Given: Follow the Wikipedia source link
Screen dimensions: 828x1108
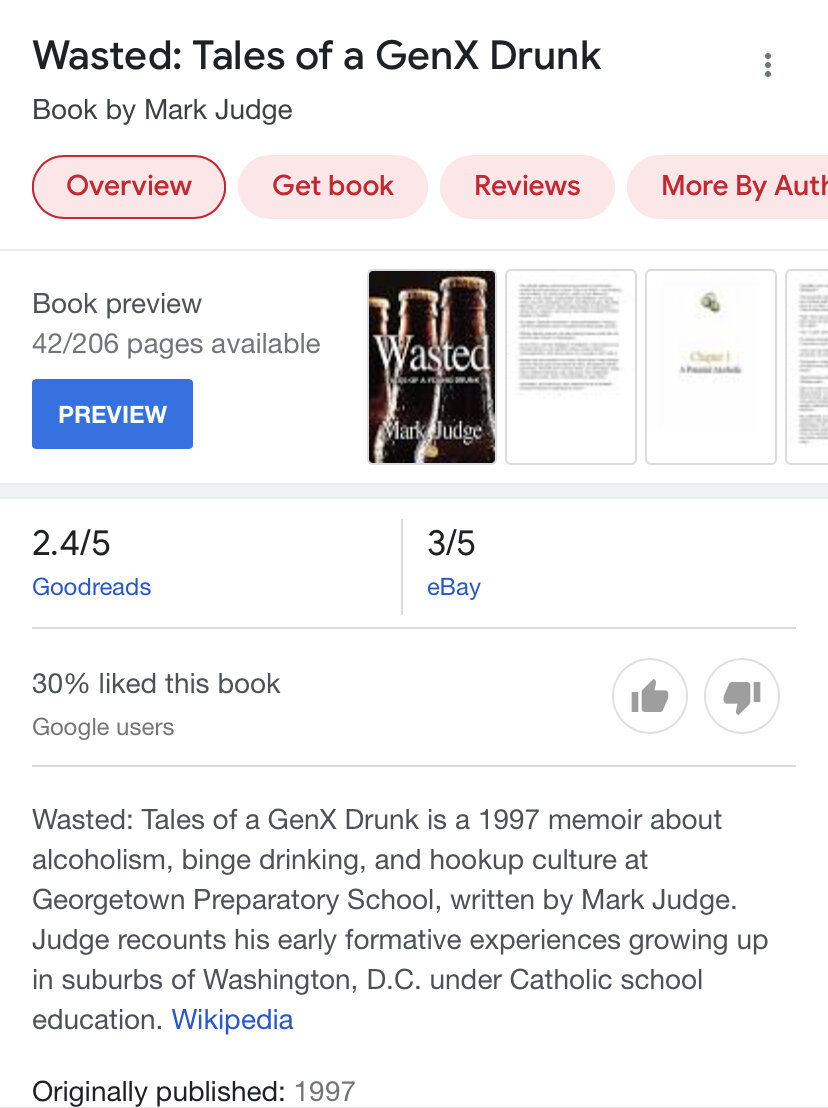Looking at the screenshot, I should [x=232, y=1020].
